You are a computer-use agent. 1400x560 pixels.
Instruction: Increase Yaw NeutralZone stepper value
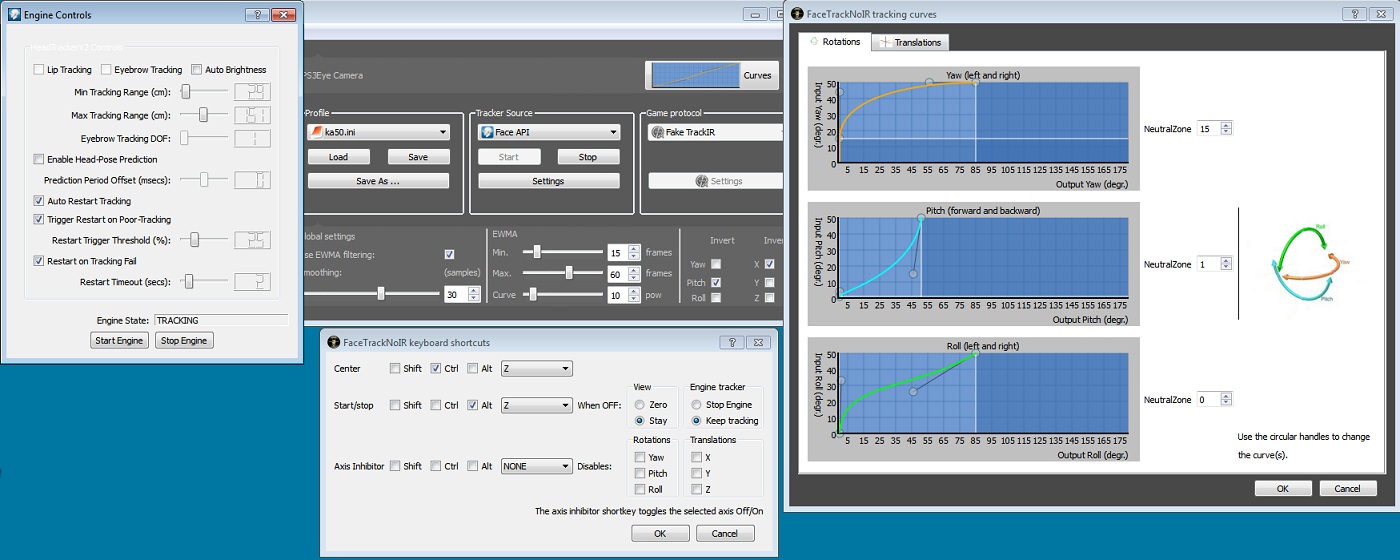(1227, 125)
